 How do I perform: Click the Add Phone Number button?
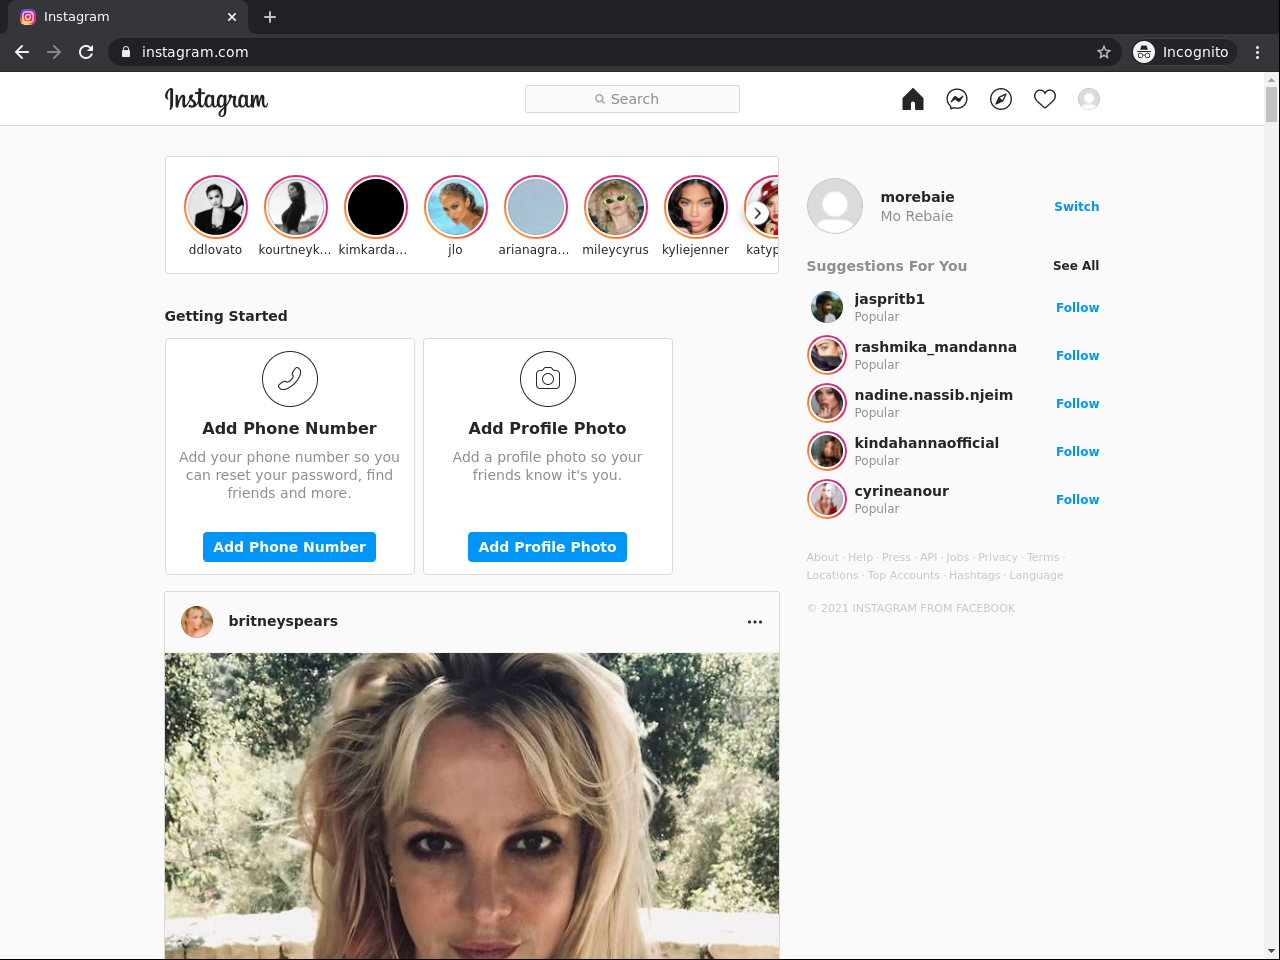click(x=289, y=547)
